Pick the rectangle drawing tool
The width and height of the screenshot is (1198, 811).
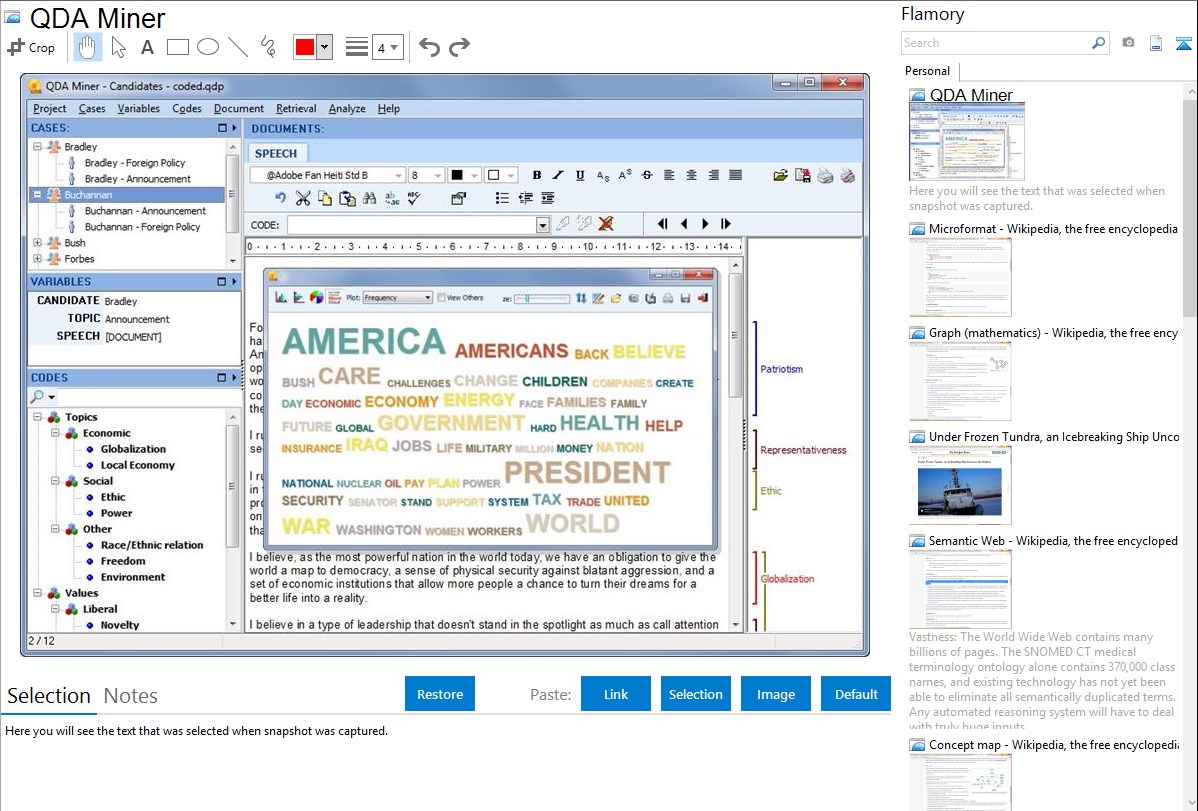pos(177,47)
